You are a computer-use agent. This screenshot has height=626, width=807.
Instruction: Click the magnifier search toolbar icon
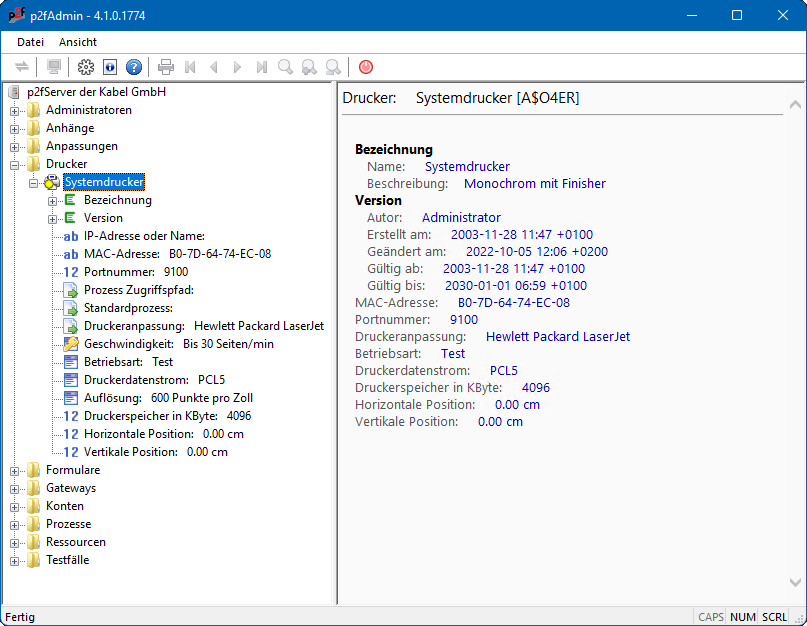pos(286,67)
